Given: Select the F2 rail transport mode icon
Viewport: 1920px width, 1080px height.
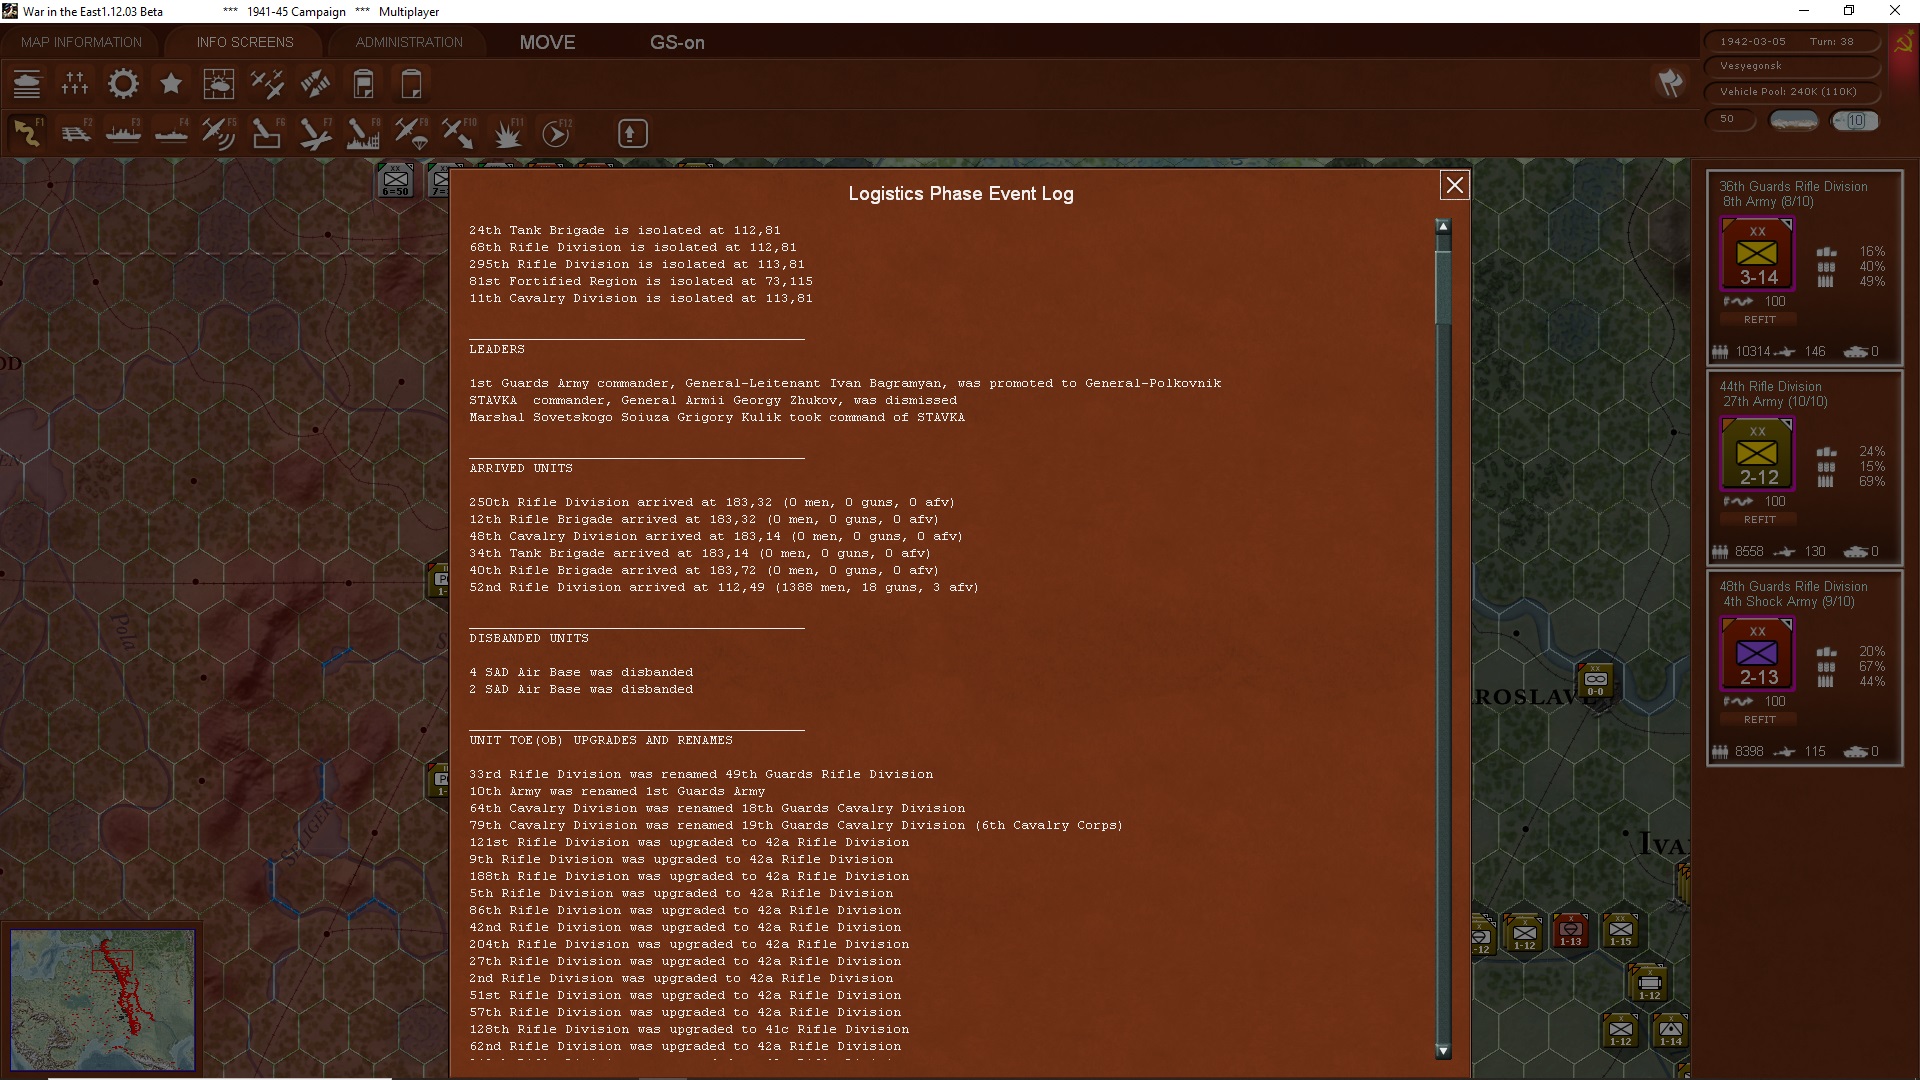Looking at the screenshot, I should [75, 133].
